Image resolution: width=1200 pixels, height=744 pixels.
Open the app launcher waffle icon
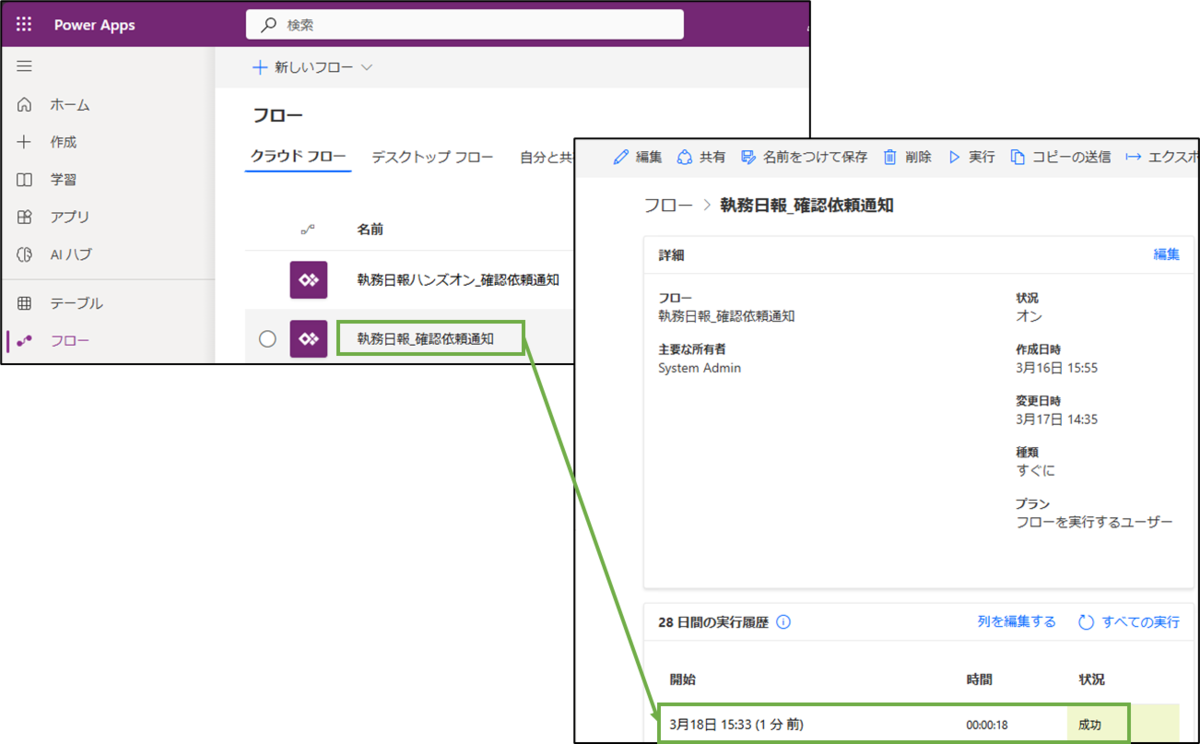tap(24, 24)
